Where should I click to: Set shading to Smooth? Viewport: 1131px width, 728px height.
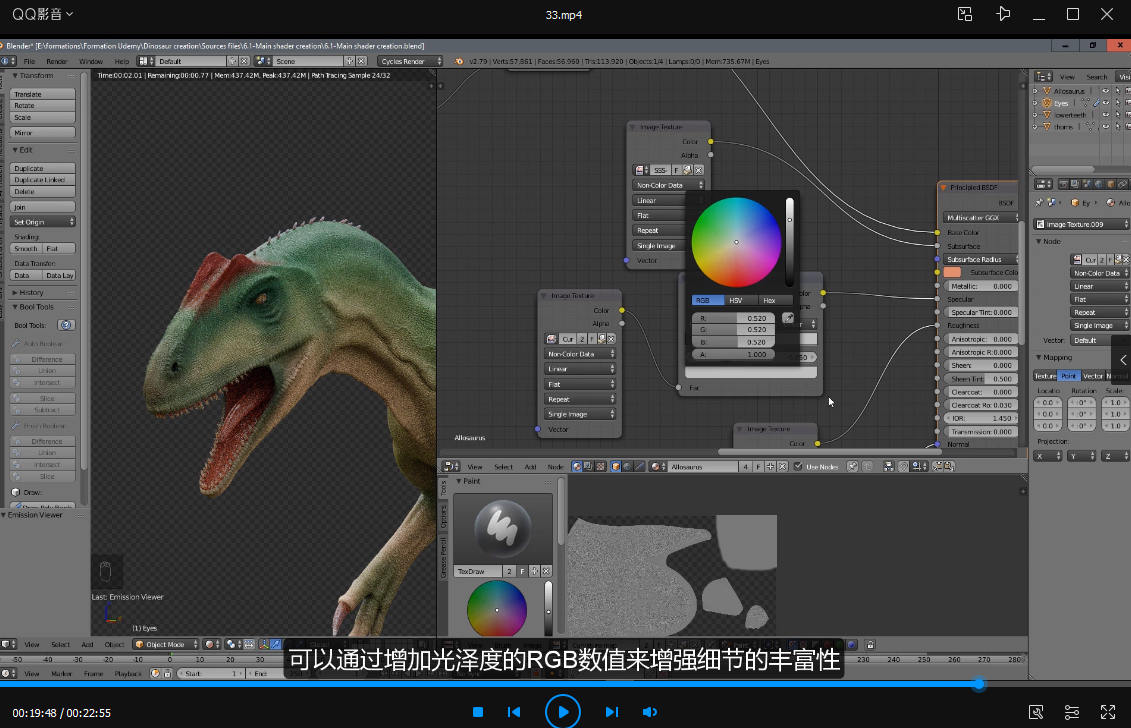pos(26,248)
